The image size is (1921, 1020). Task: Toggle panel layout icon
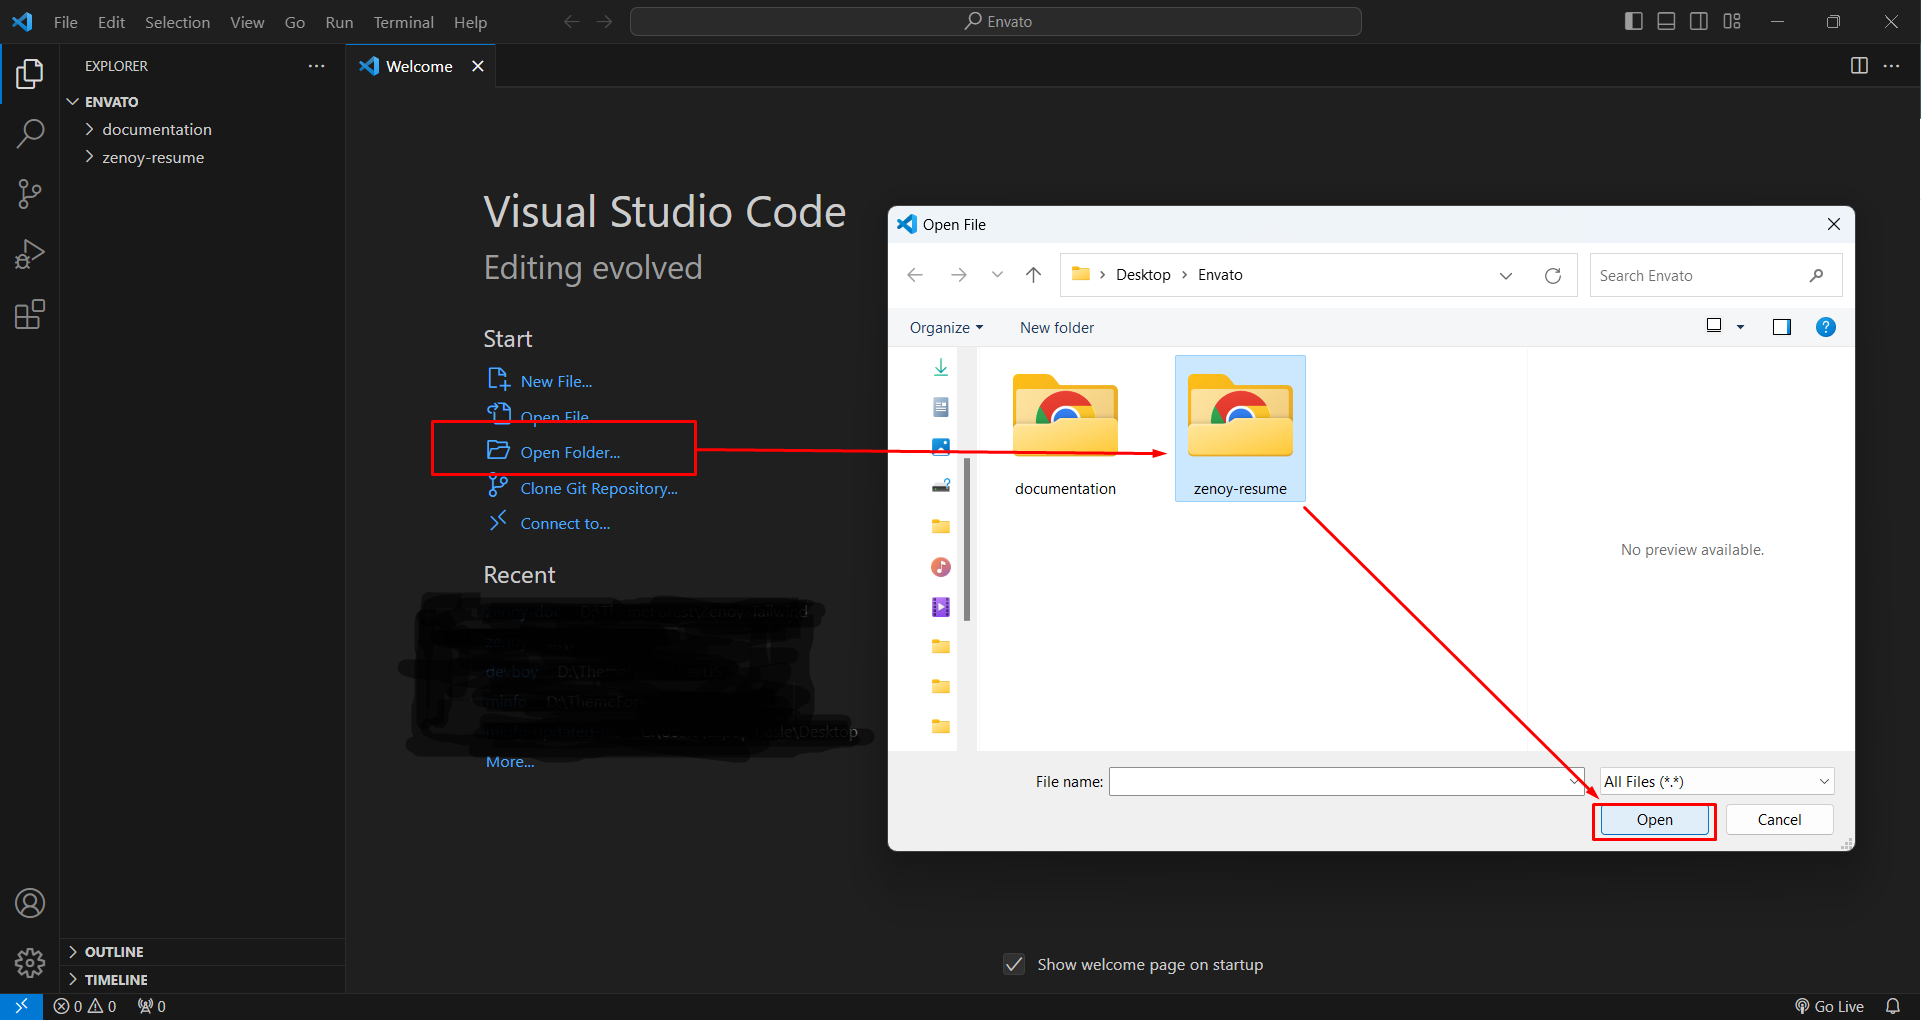pyautogui.click(x=1666, y=21)
